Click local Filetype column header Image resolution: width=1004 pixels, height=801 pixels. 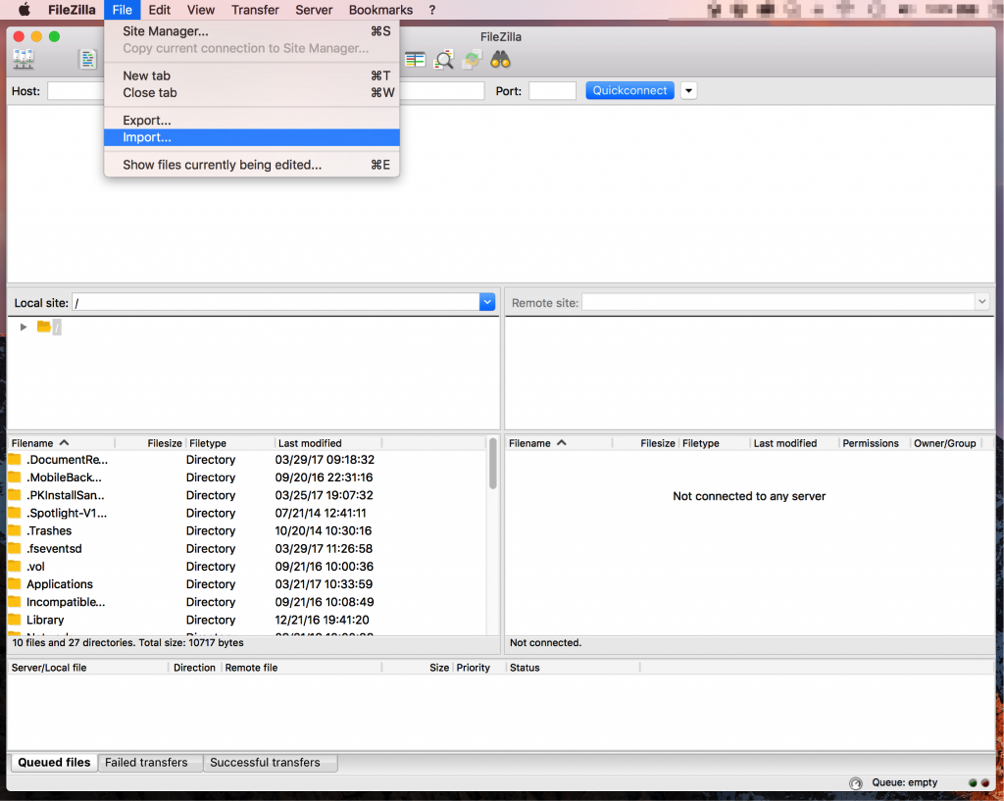click(230, 443)
